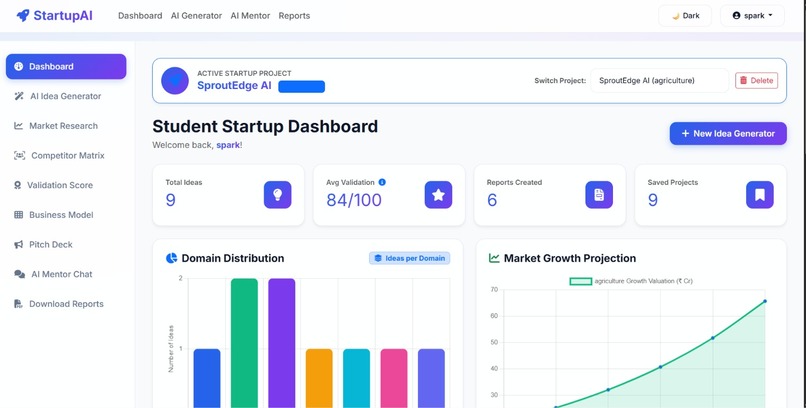This screenshot has height=408, width=806.
Task: Click the StartupAI rocket logo icon
Action: (x=23, y=15)
